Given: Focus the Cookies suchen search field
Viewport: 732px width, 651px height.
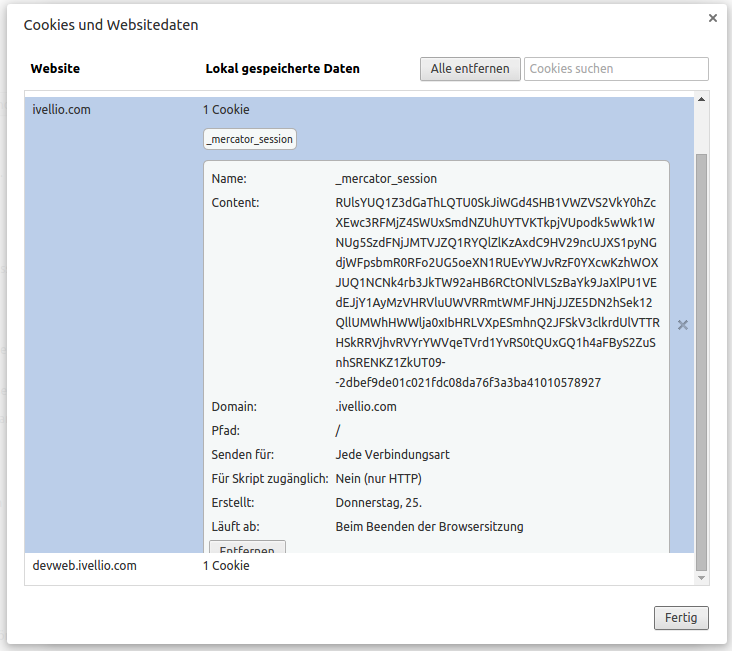Looking at the screenshot, I should point(616,69).
